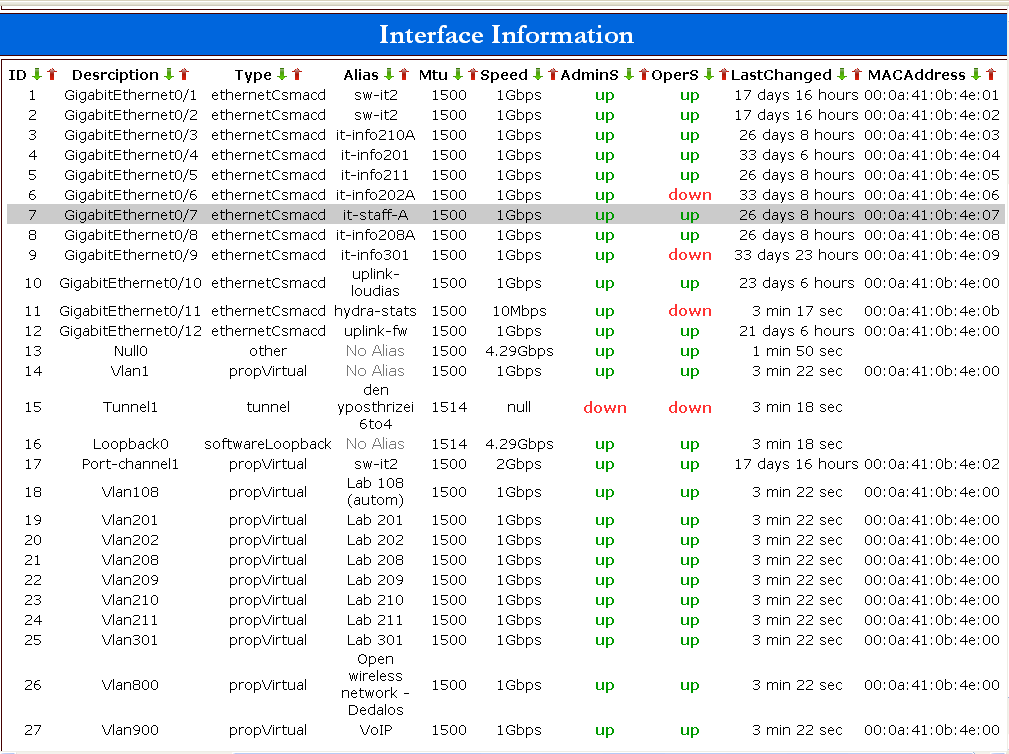The width and height of the screenshot is (1009, 754).
Task: Sort Speed column with green arrow
Action: [538, 75]
